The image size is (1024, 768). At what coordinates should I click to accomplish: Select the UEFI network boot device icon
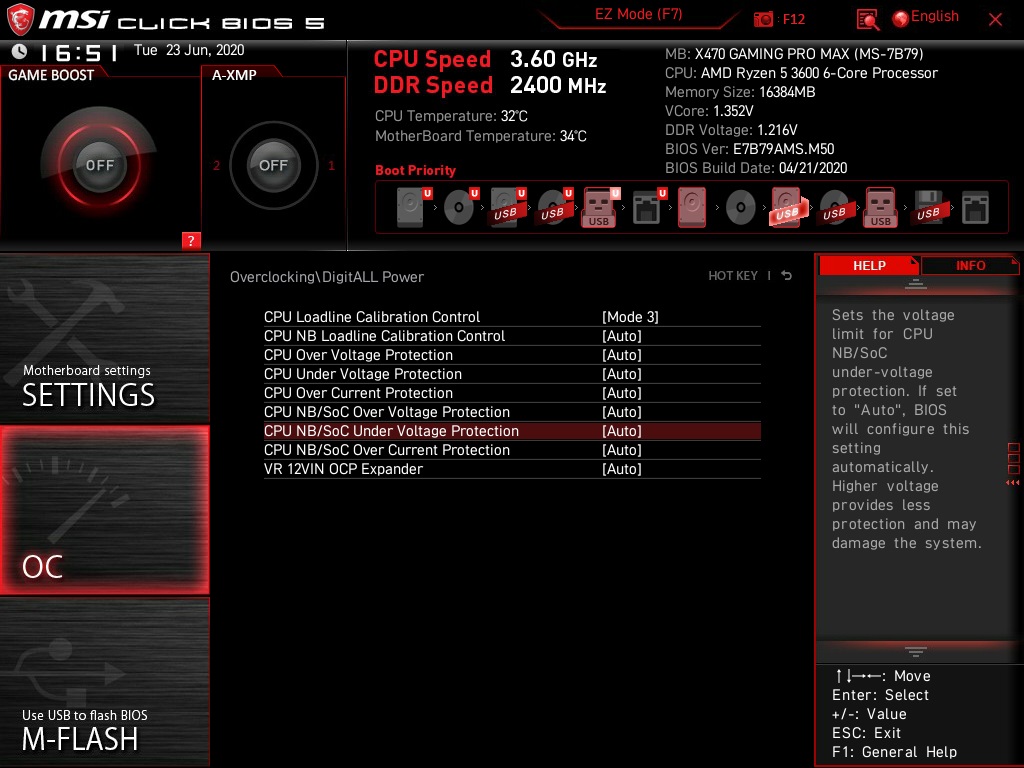pos(649,207)
